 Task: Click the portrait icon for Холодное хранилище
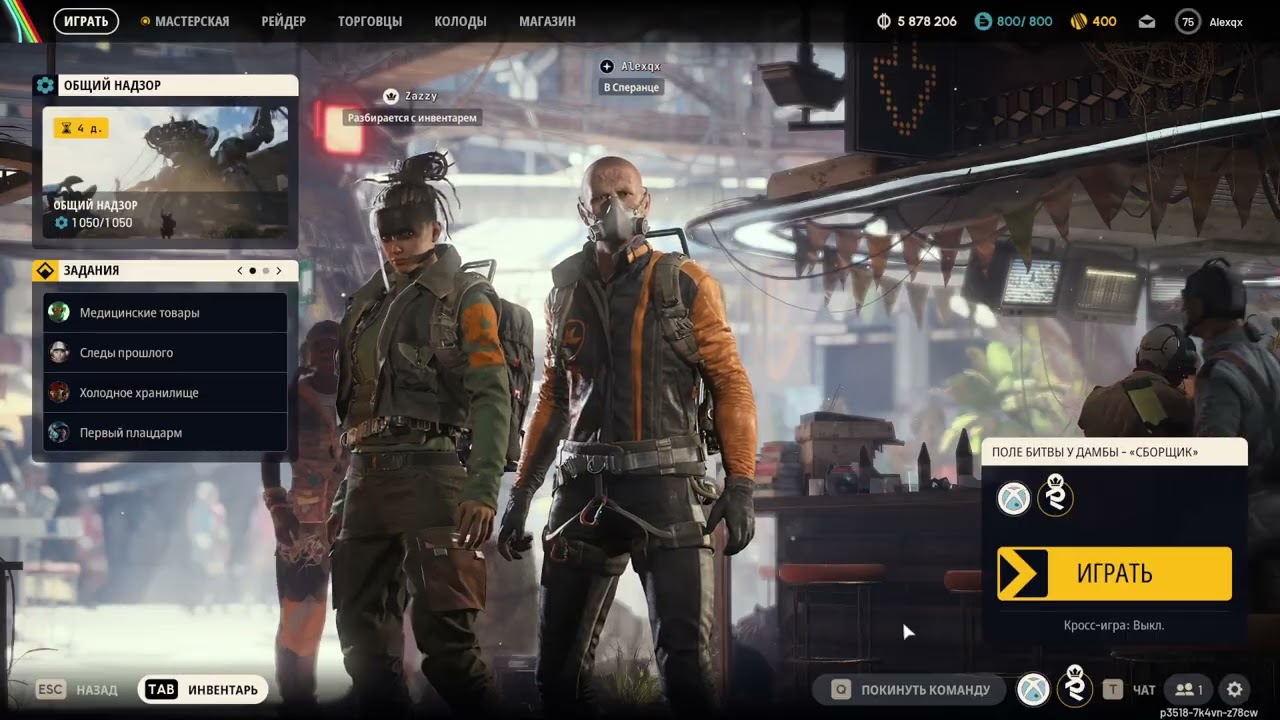[59, 392]
